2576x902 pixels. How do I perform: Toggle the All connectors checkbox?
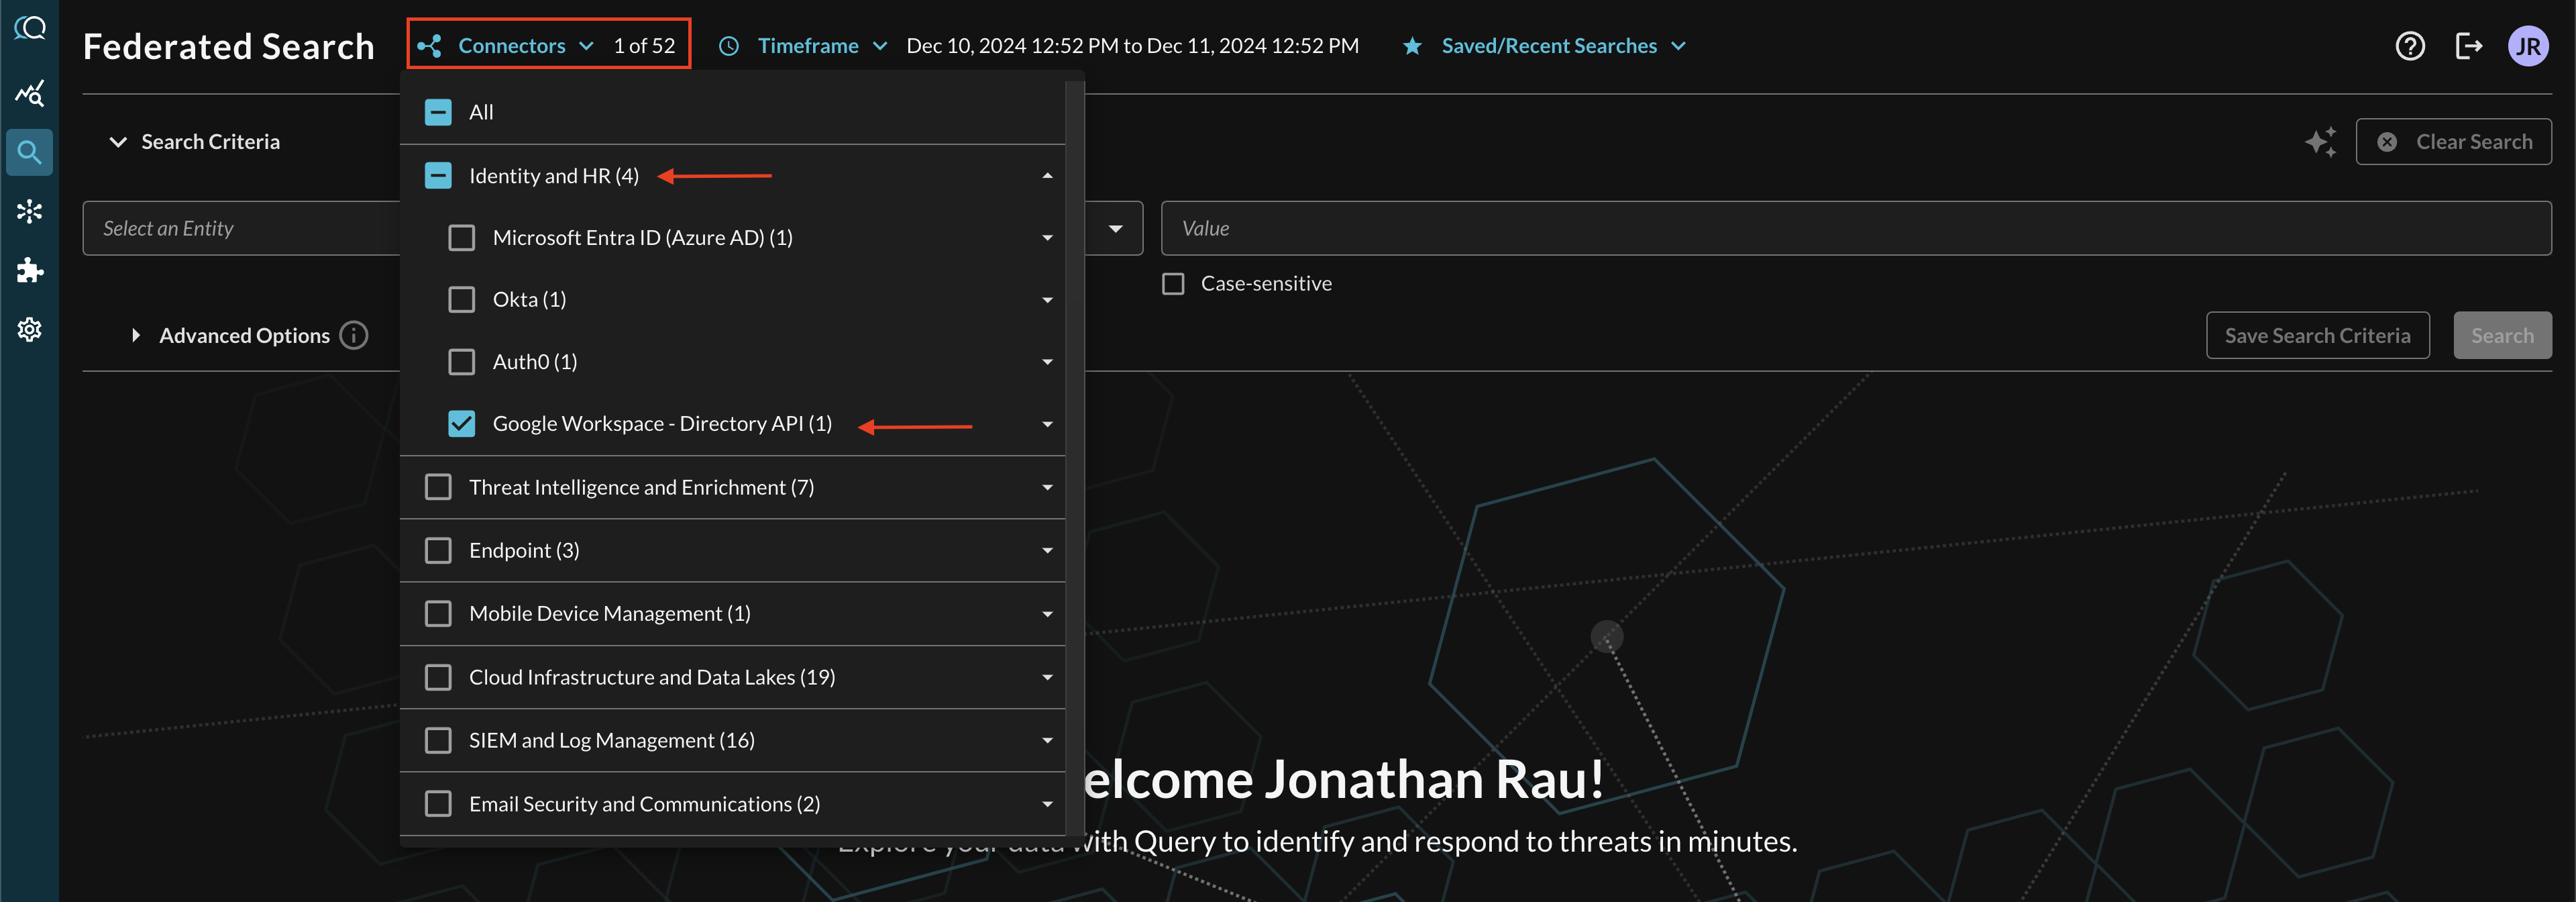coord(438,112)
